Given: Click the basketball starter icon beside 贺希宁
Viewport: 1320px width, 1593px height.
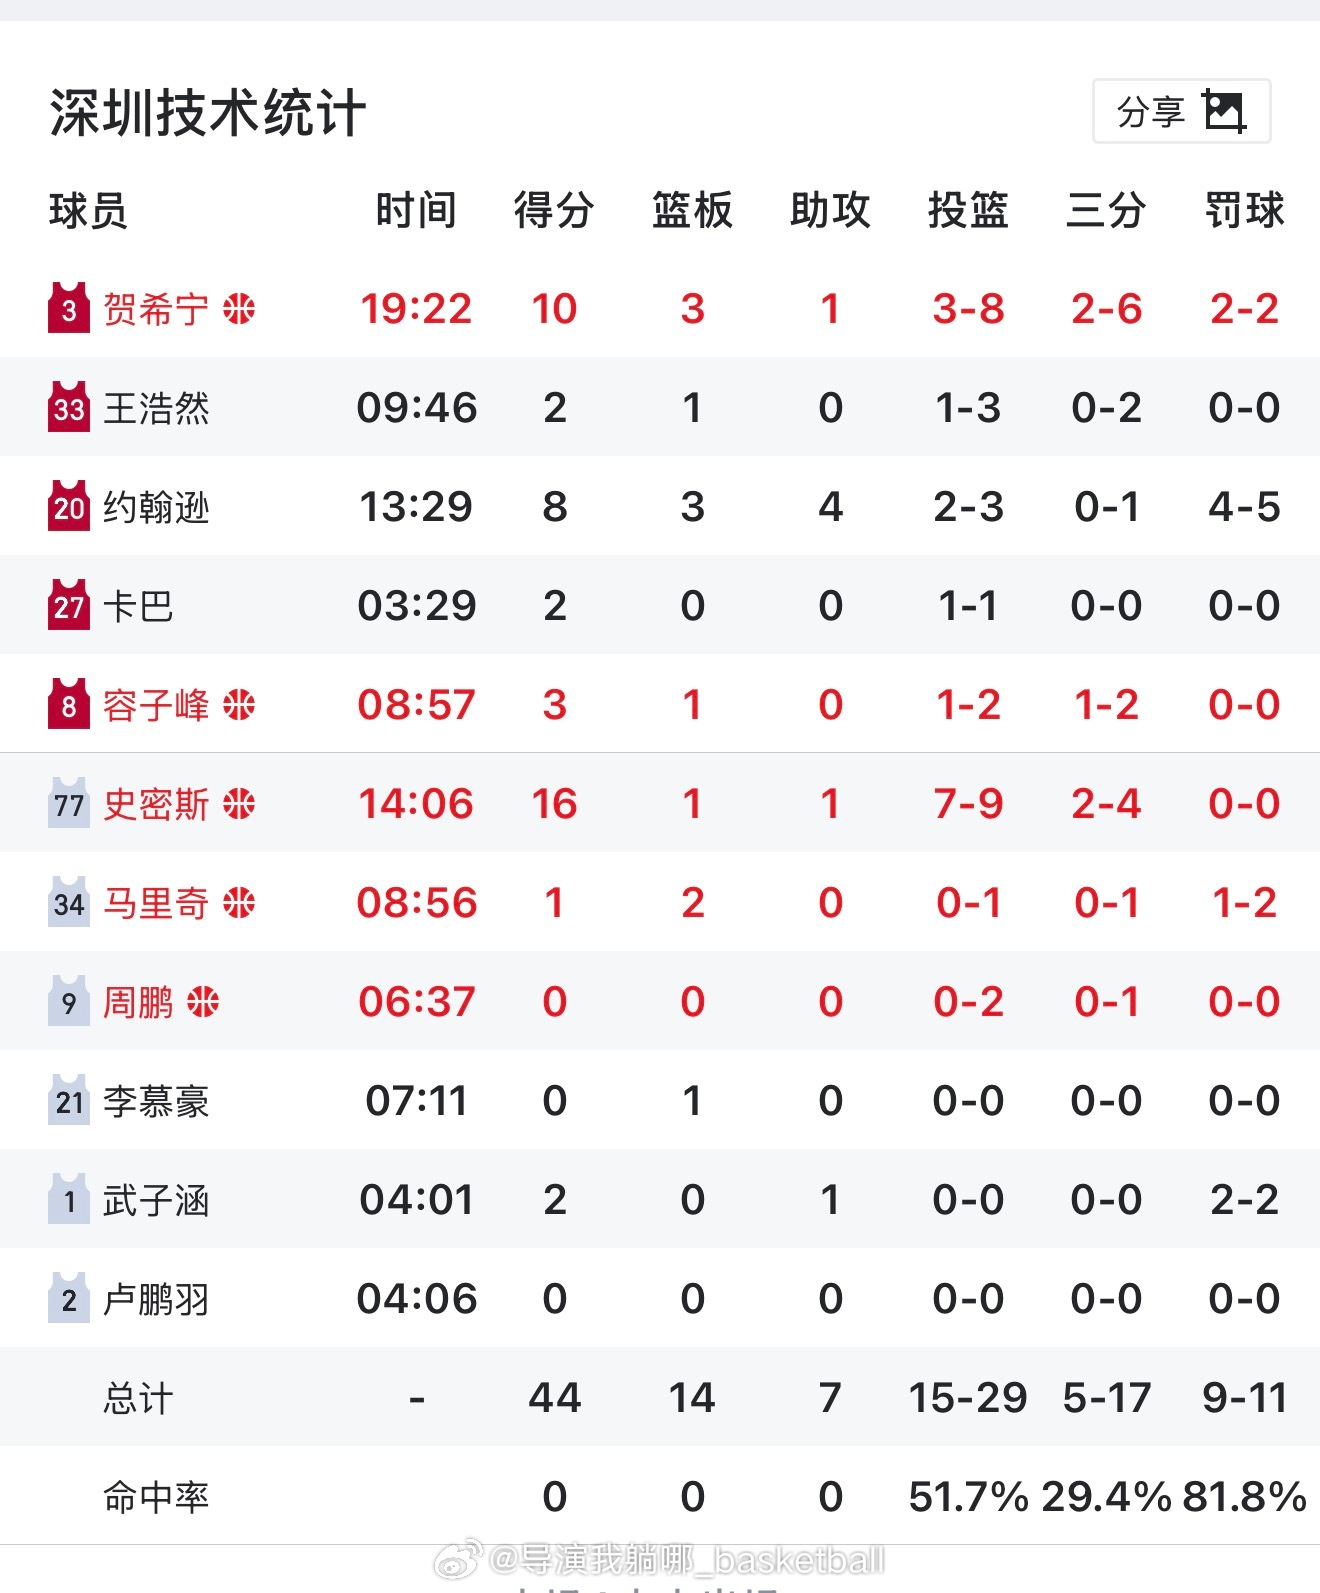Looking at the screenshot, I should click(x=239, y=309).
